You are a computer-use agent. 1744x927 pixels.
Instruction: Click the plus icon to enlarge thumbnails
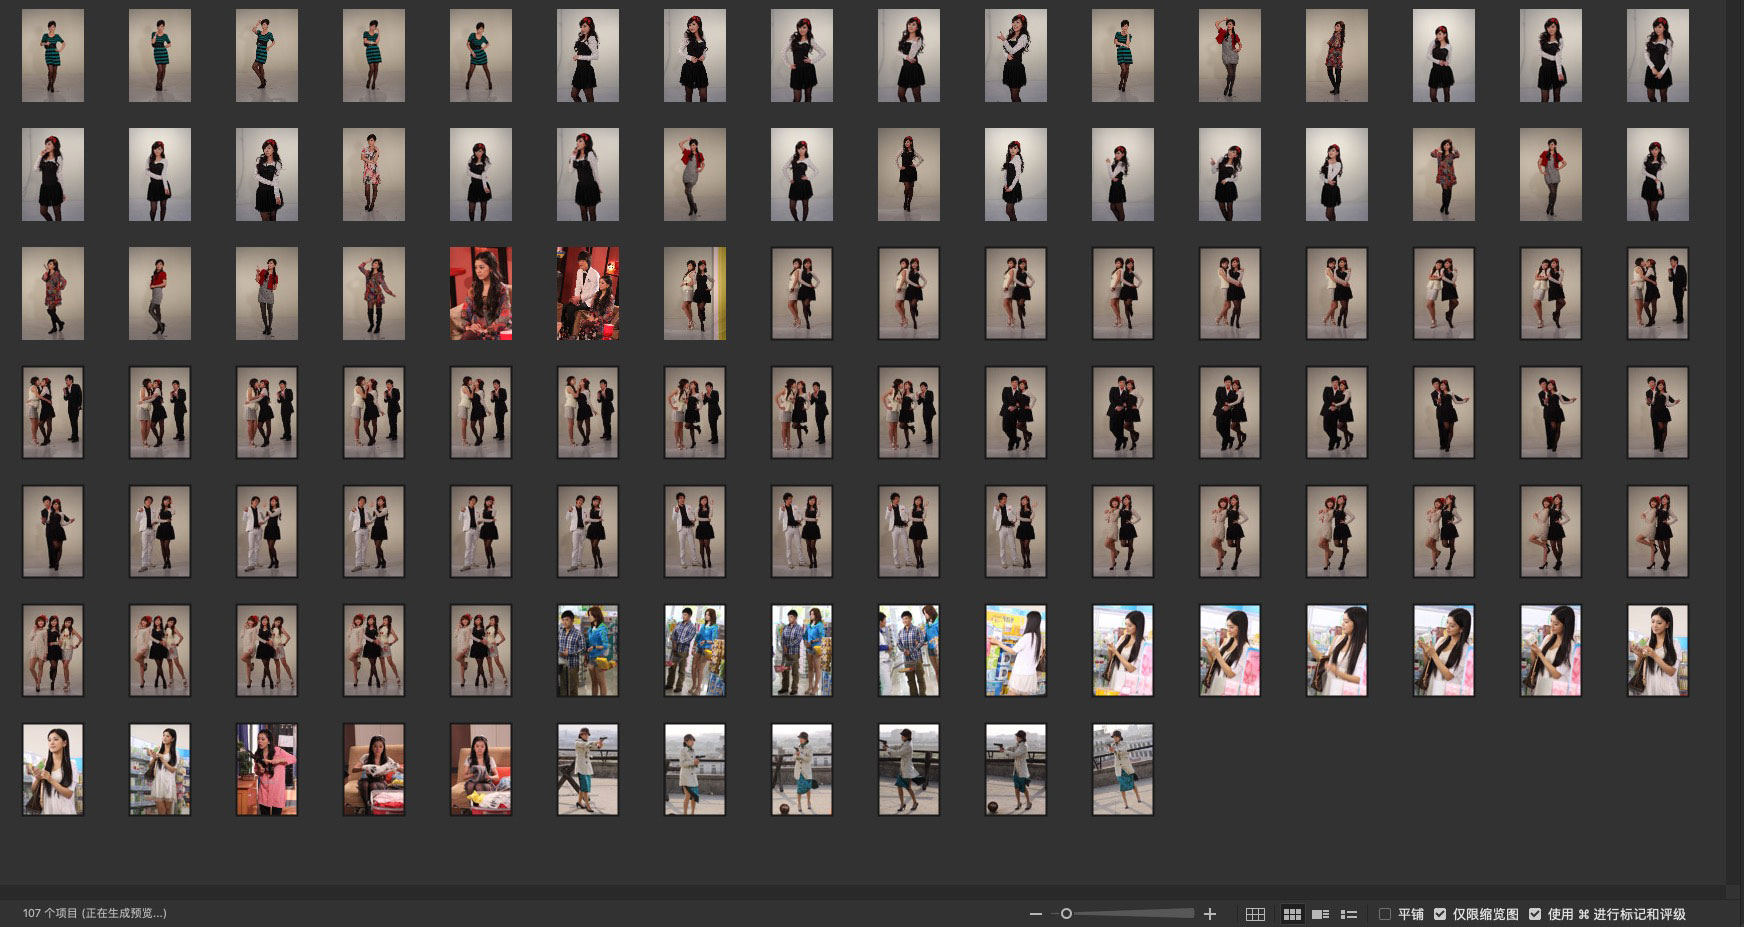click(x=1210, y=914)
